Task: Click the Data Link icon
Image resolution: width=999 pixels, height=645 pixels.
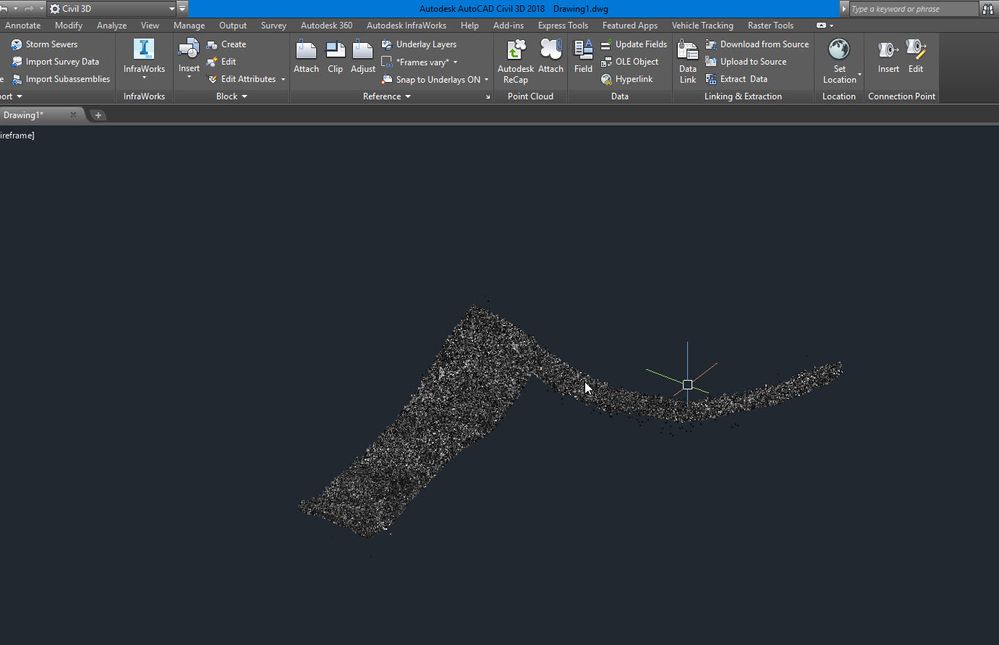Action: pyautogui.click(x=687, y=50)
